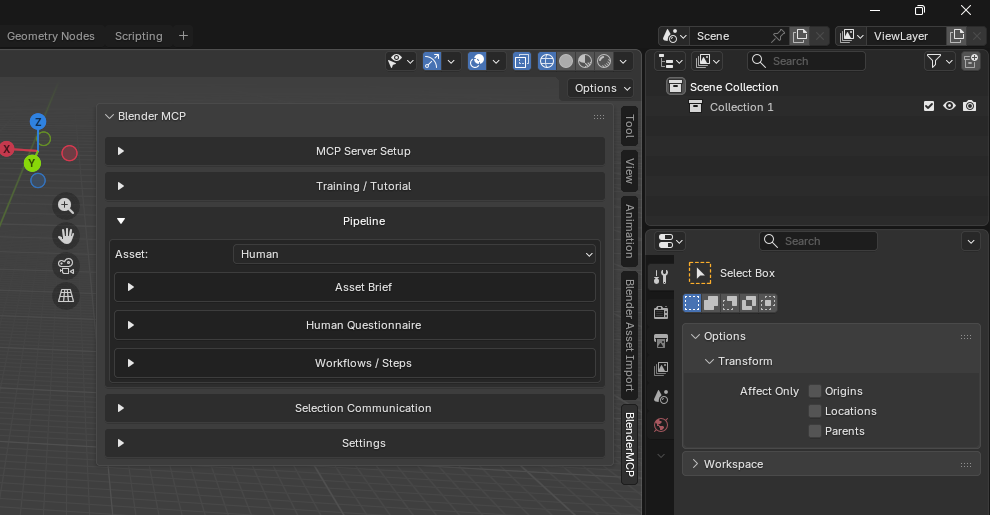Select Collection 1 in the outliner
Screen dimensions: 990x515
(x=741, y=107)
